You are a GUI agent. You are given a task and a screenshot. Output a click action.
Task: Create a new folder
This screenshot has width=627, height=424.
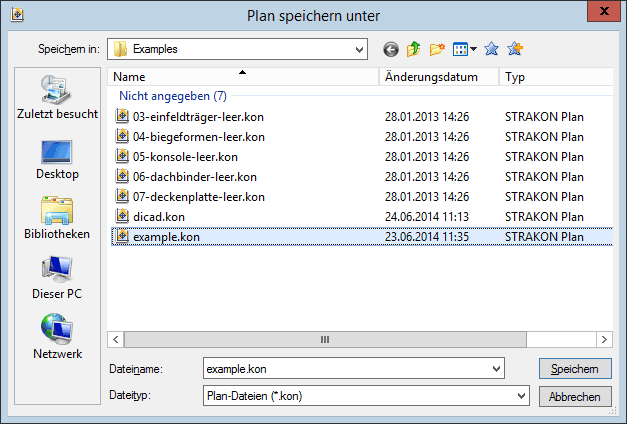[437, 48]
